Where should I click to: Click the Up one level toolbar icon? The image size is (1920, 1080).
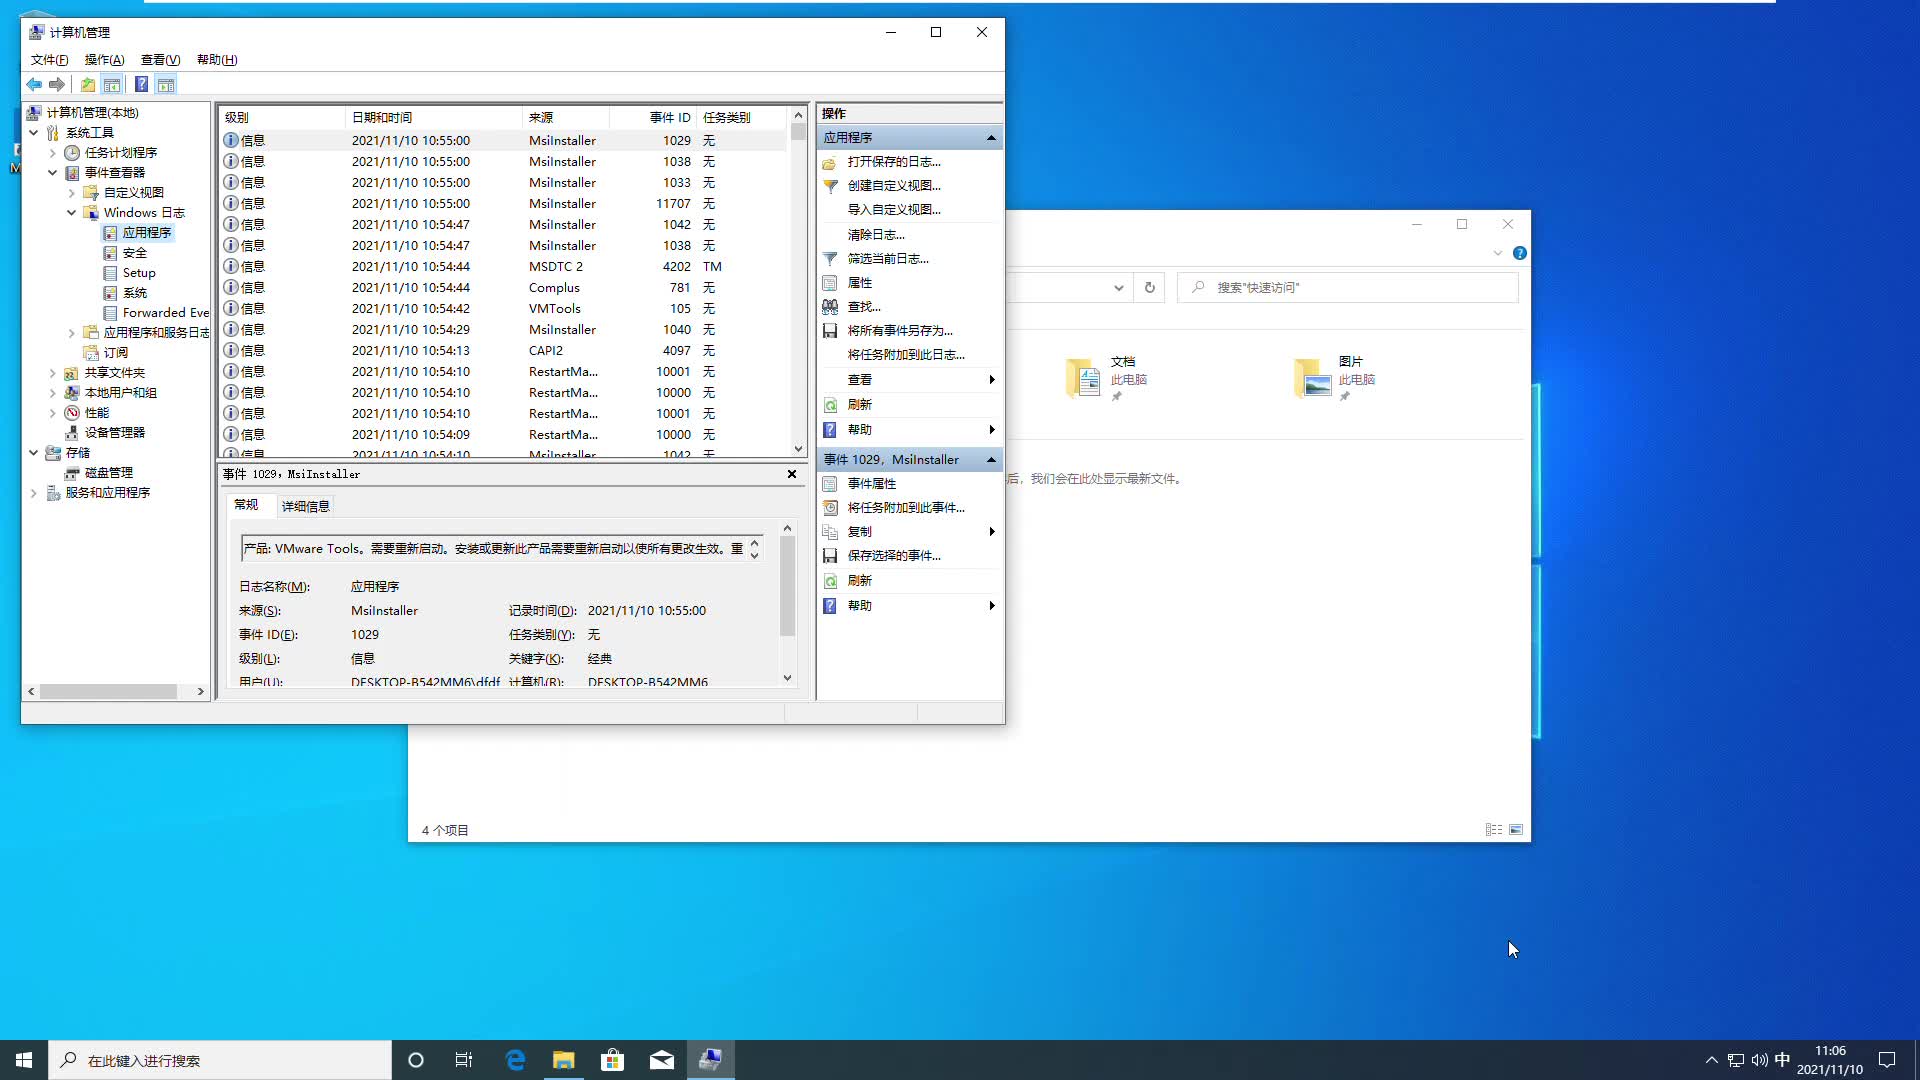(88, 85)
